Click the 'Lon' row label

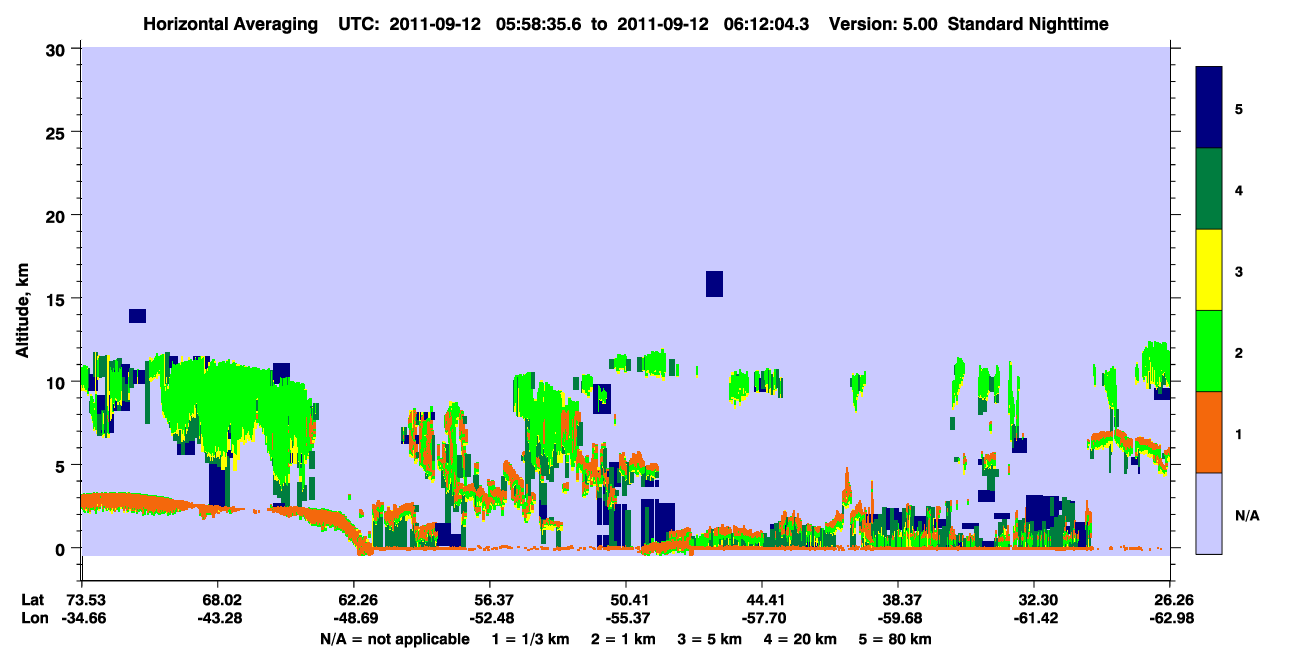[33, 619]
